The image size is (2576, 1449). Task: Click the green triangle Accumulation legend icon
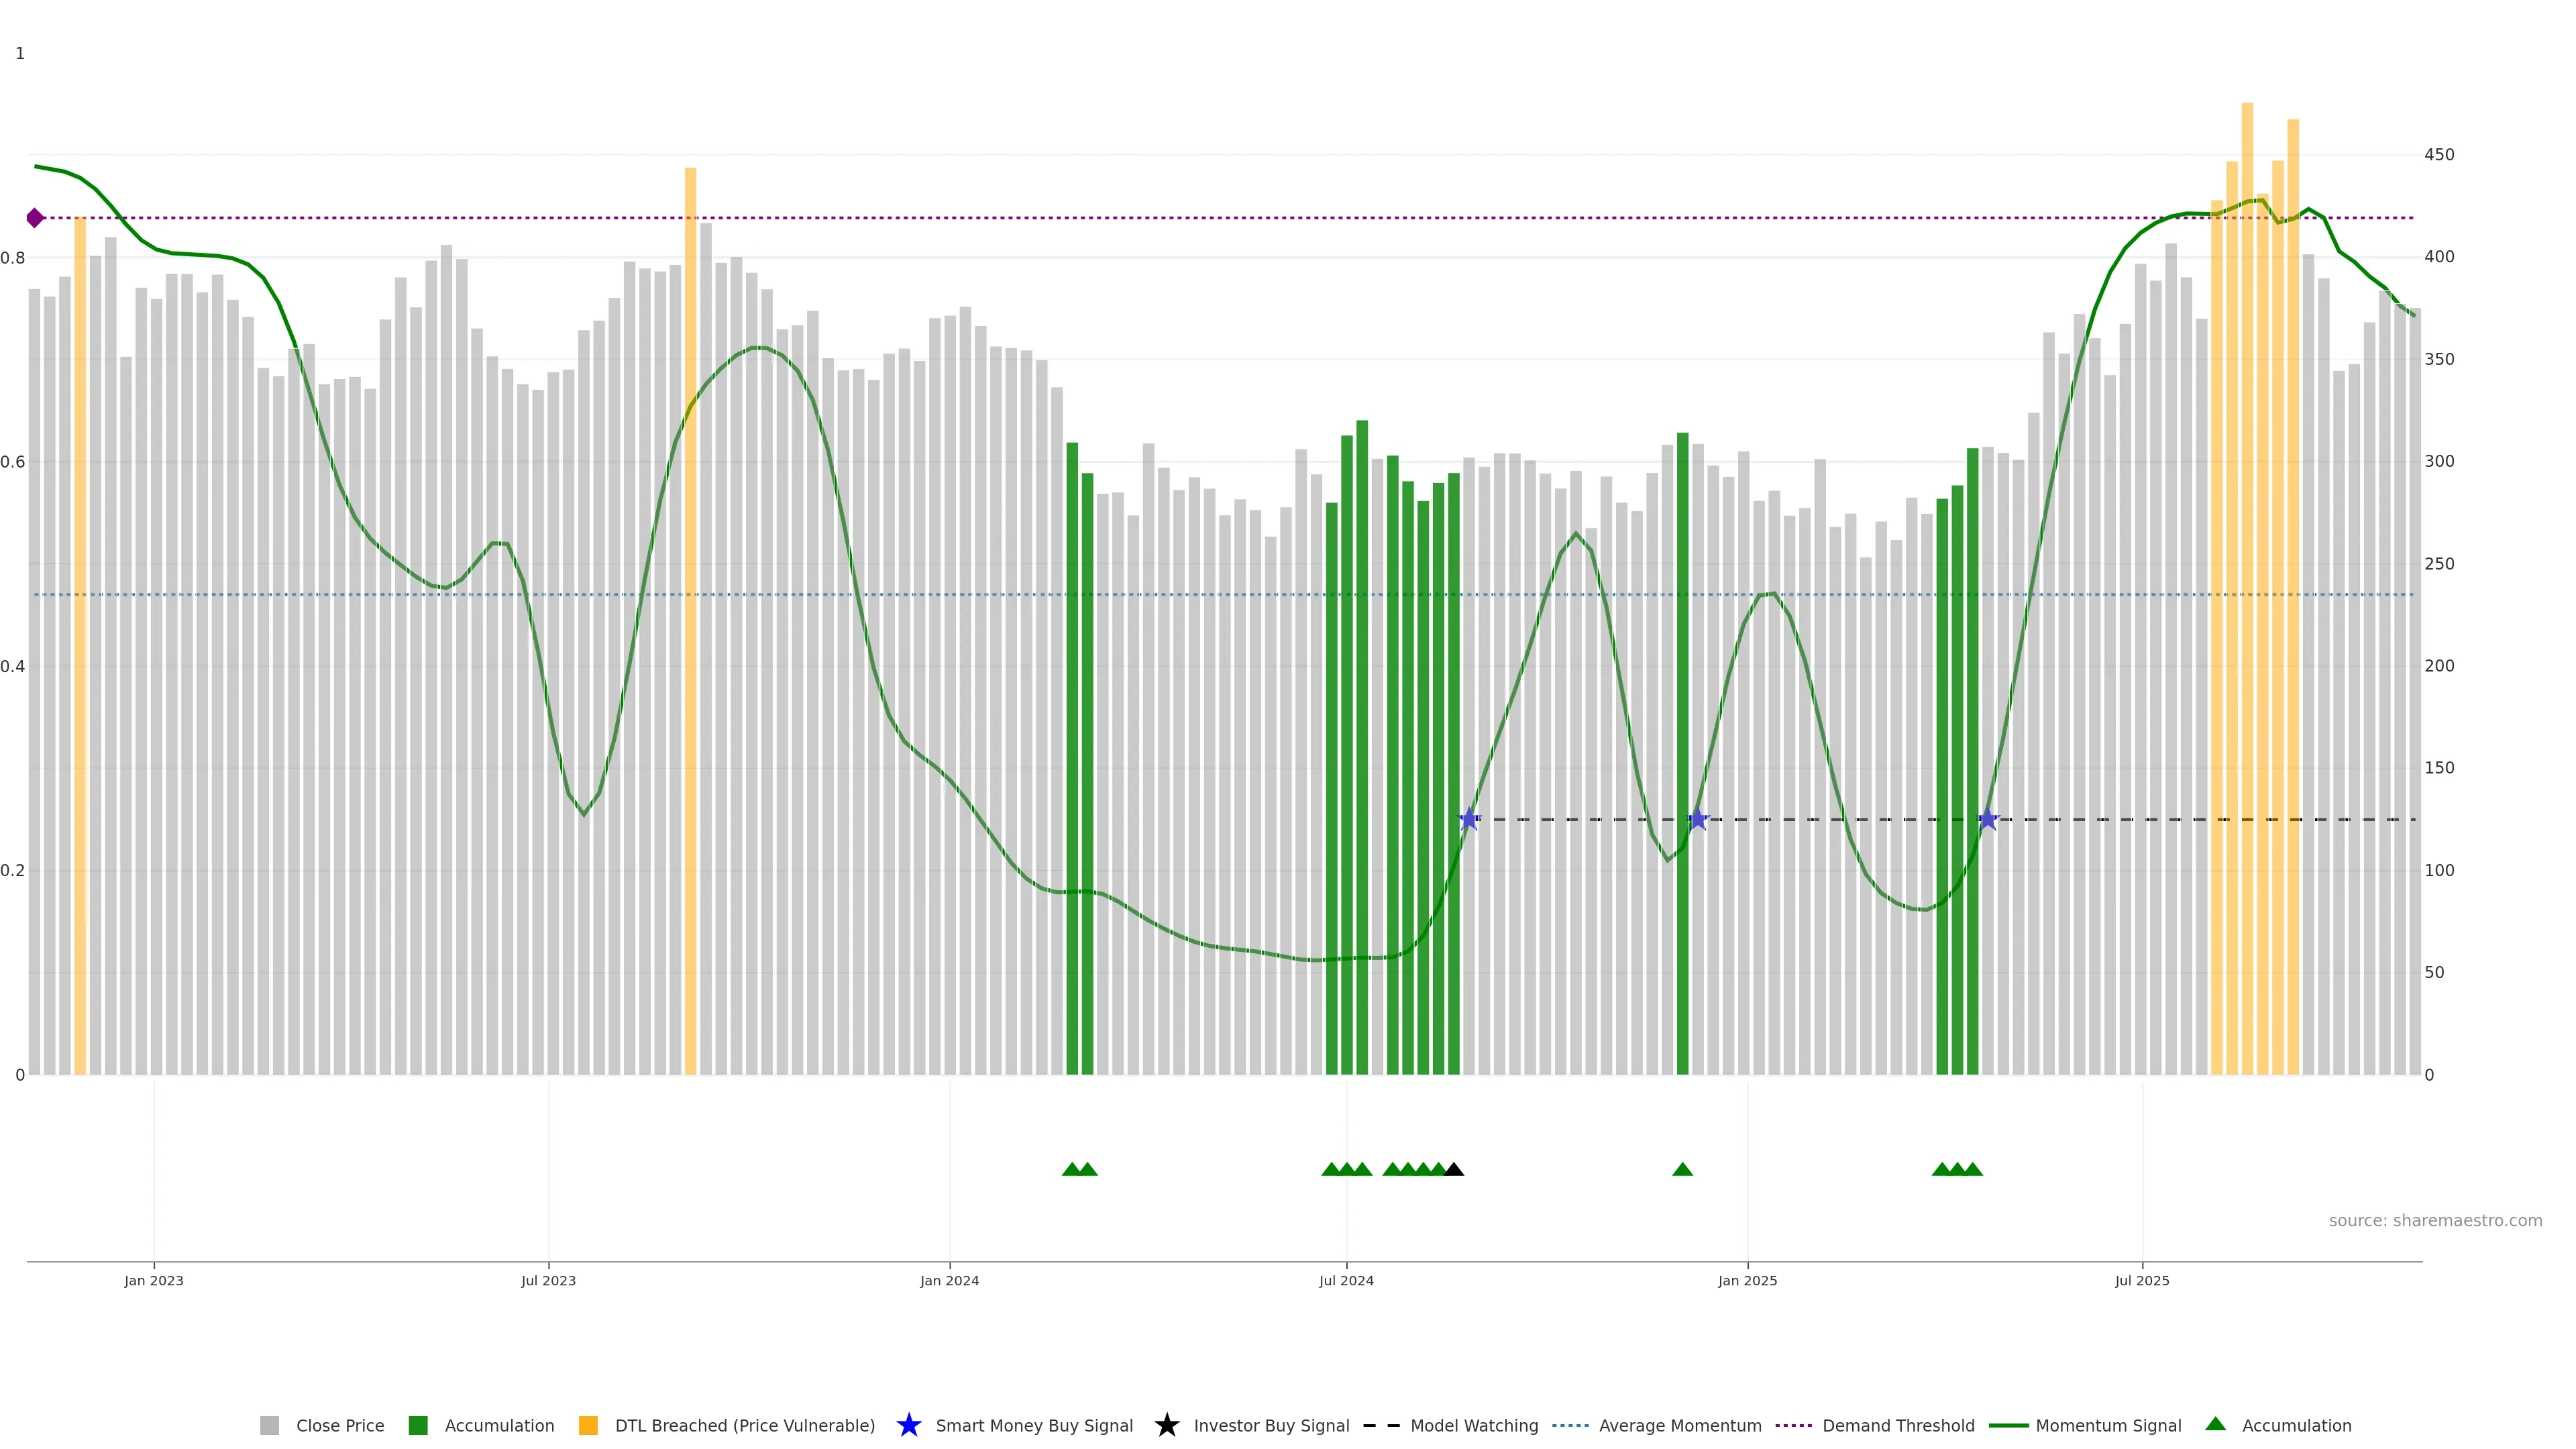point(2215,1424)
